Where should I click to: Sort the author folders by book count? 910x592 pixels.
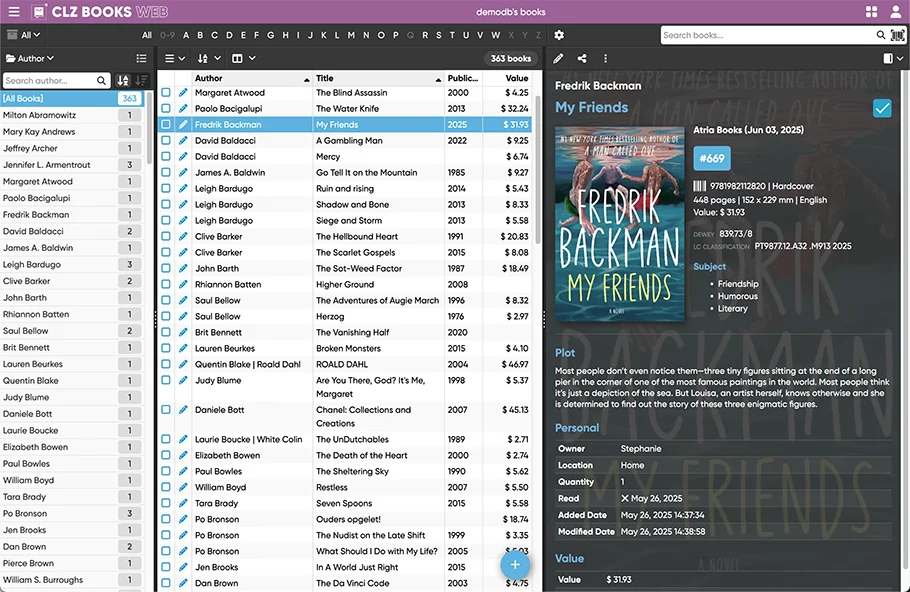141,80
